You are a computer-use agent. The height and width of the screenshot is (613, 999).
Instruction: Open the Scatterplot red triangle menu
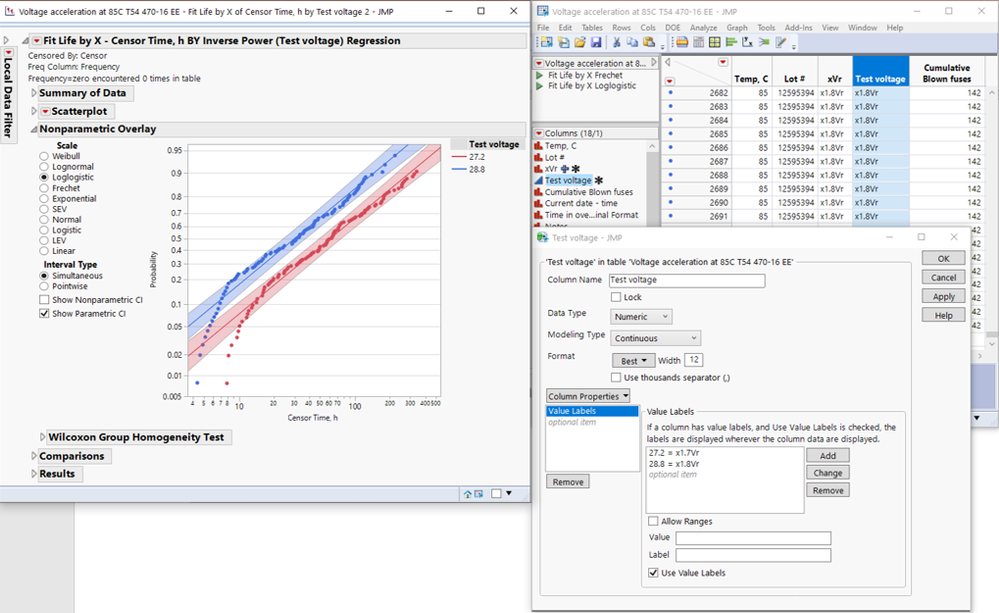pyautogui.click(x=45, y=112)
